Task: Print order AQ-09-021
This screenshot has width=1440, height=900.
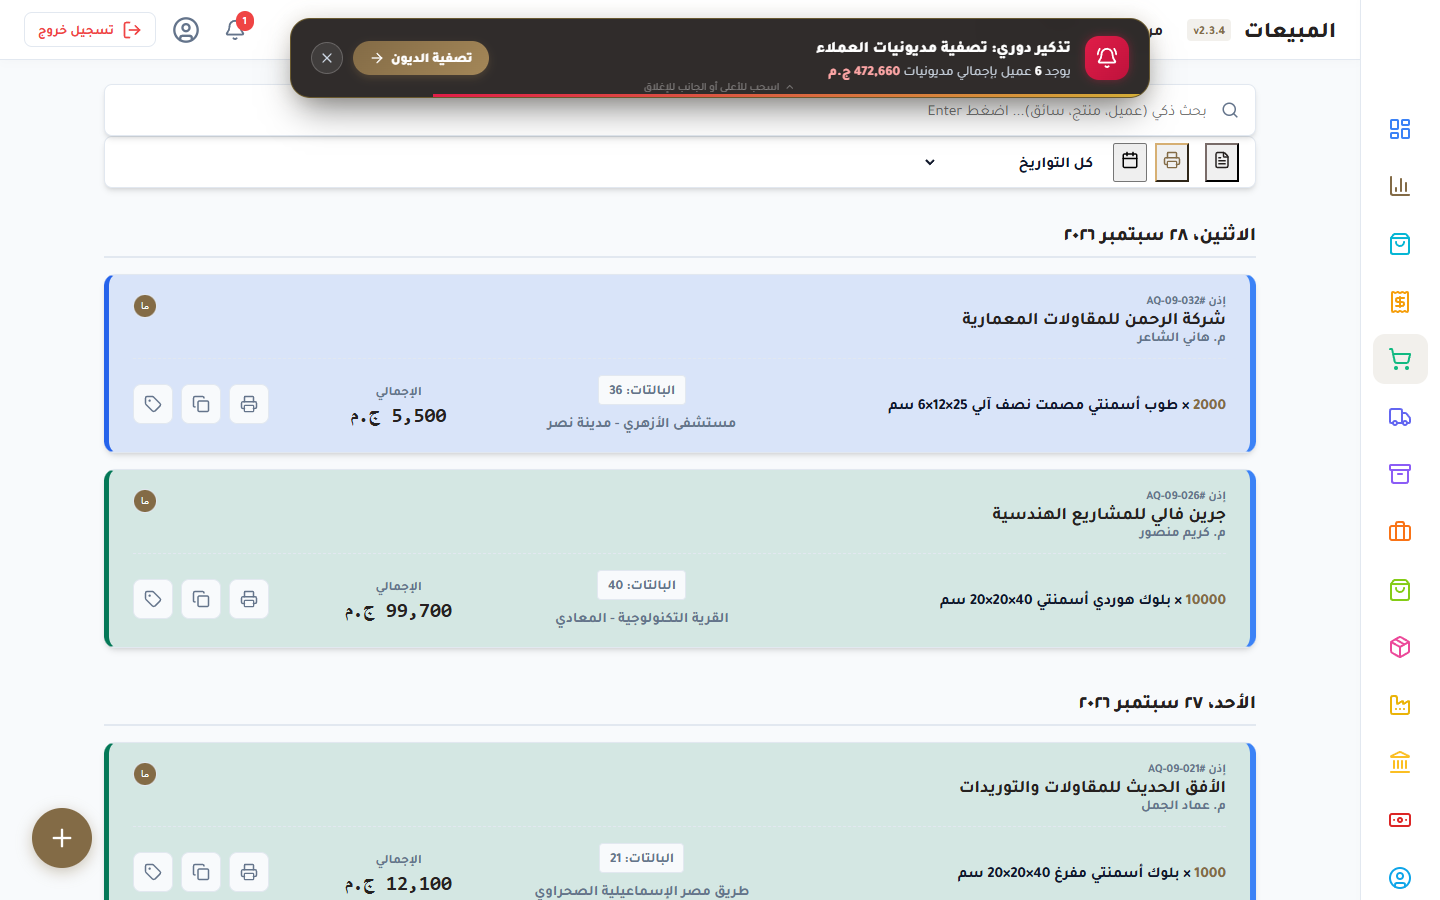Action: (x=249, y=872)
